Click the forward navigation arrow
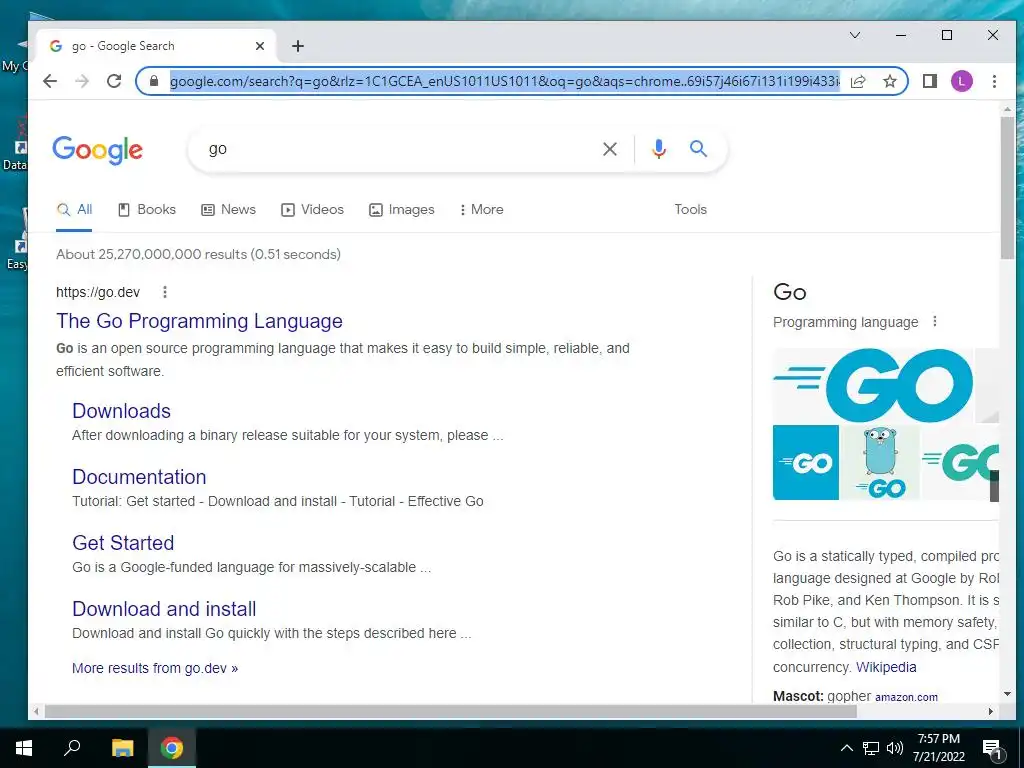Viewport: 1024px width, 768px height. (82, 81)
